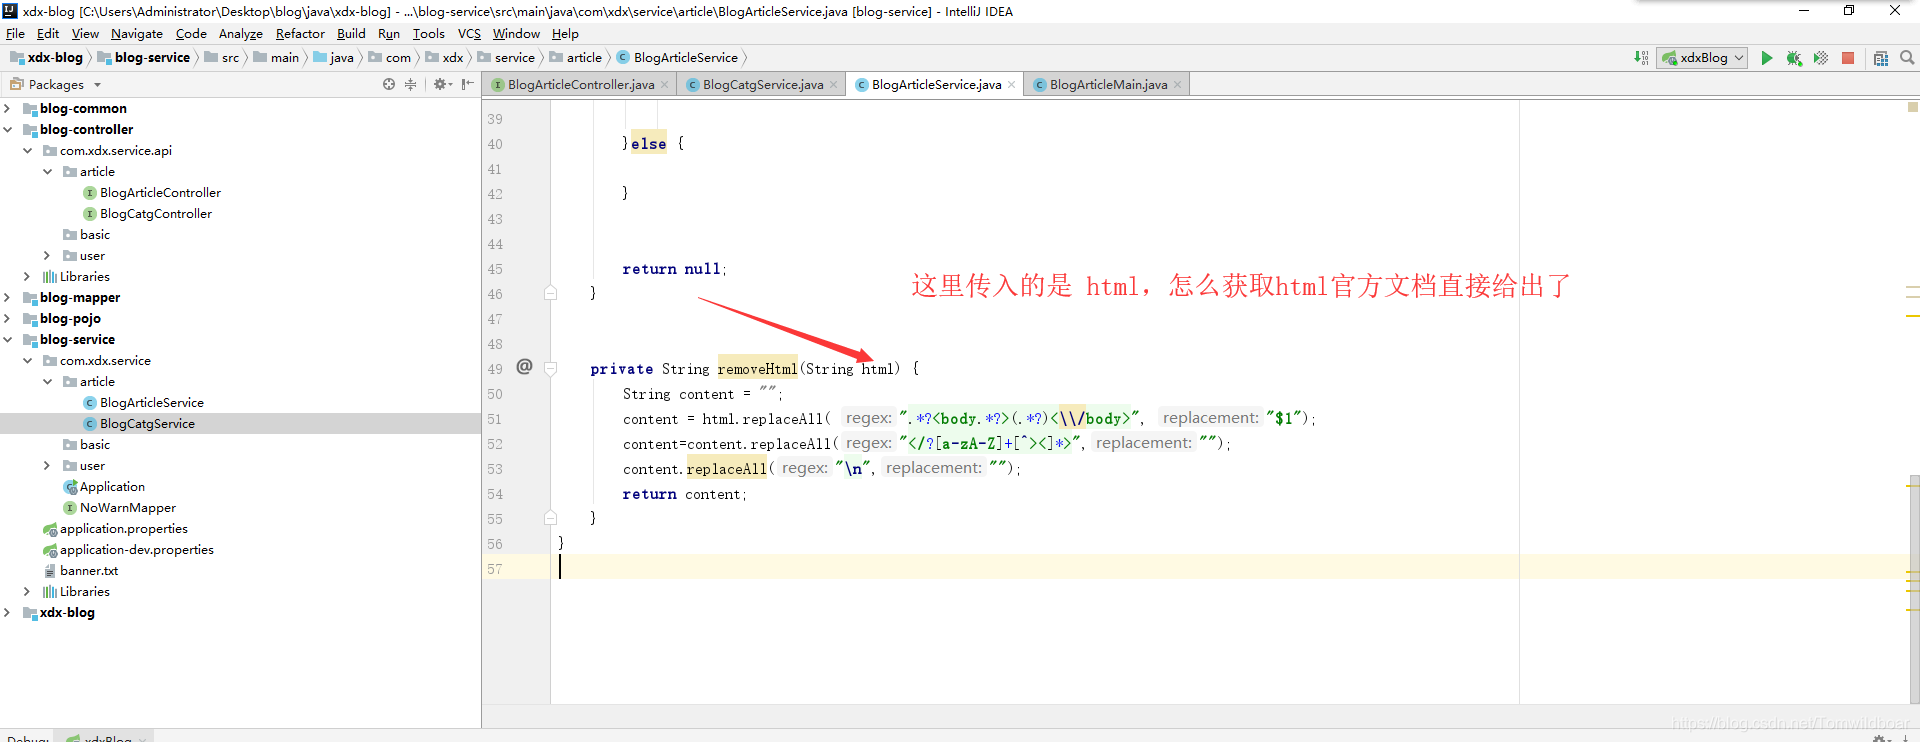Run xdxBlog with the green play button

(1767, 58)
